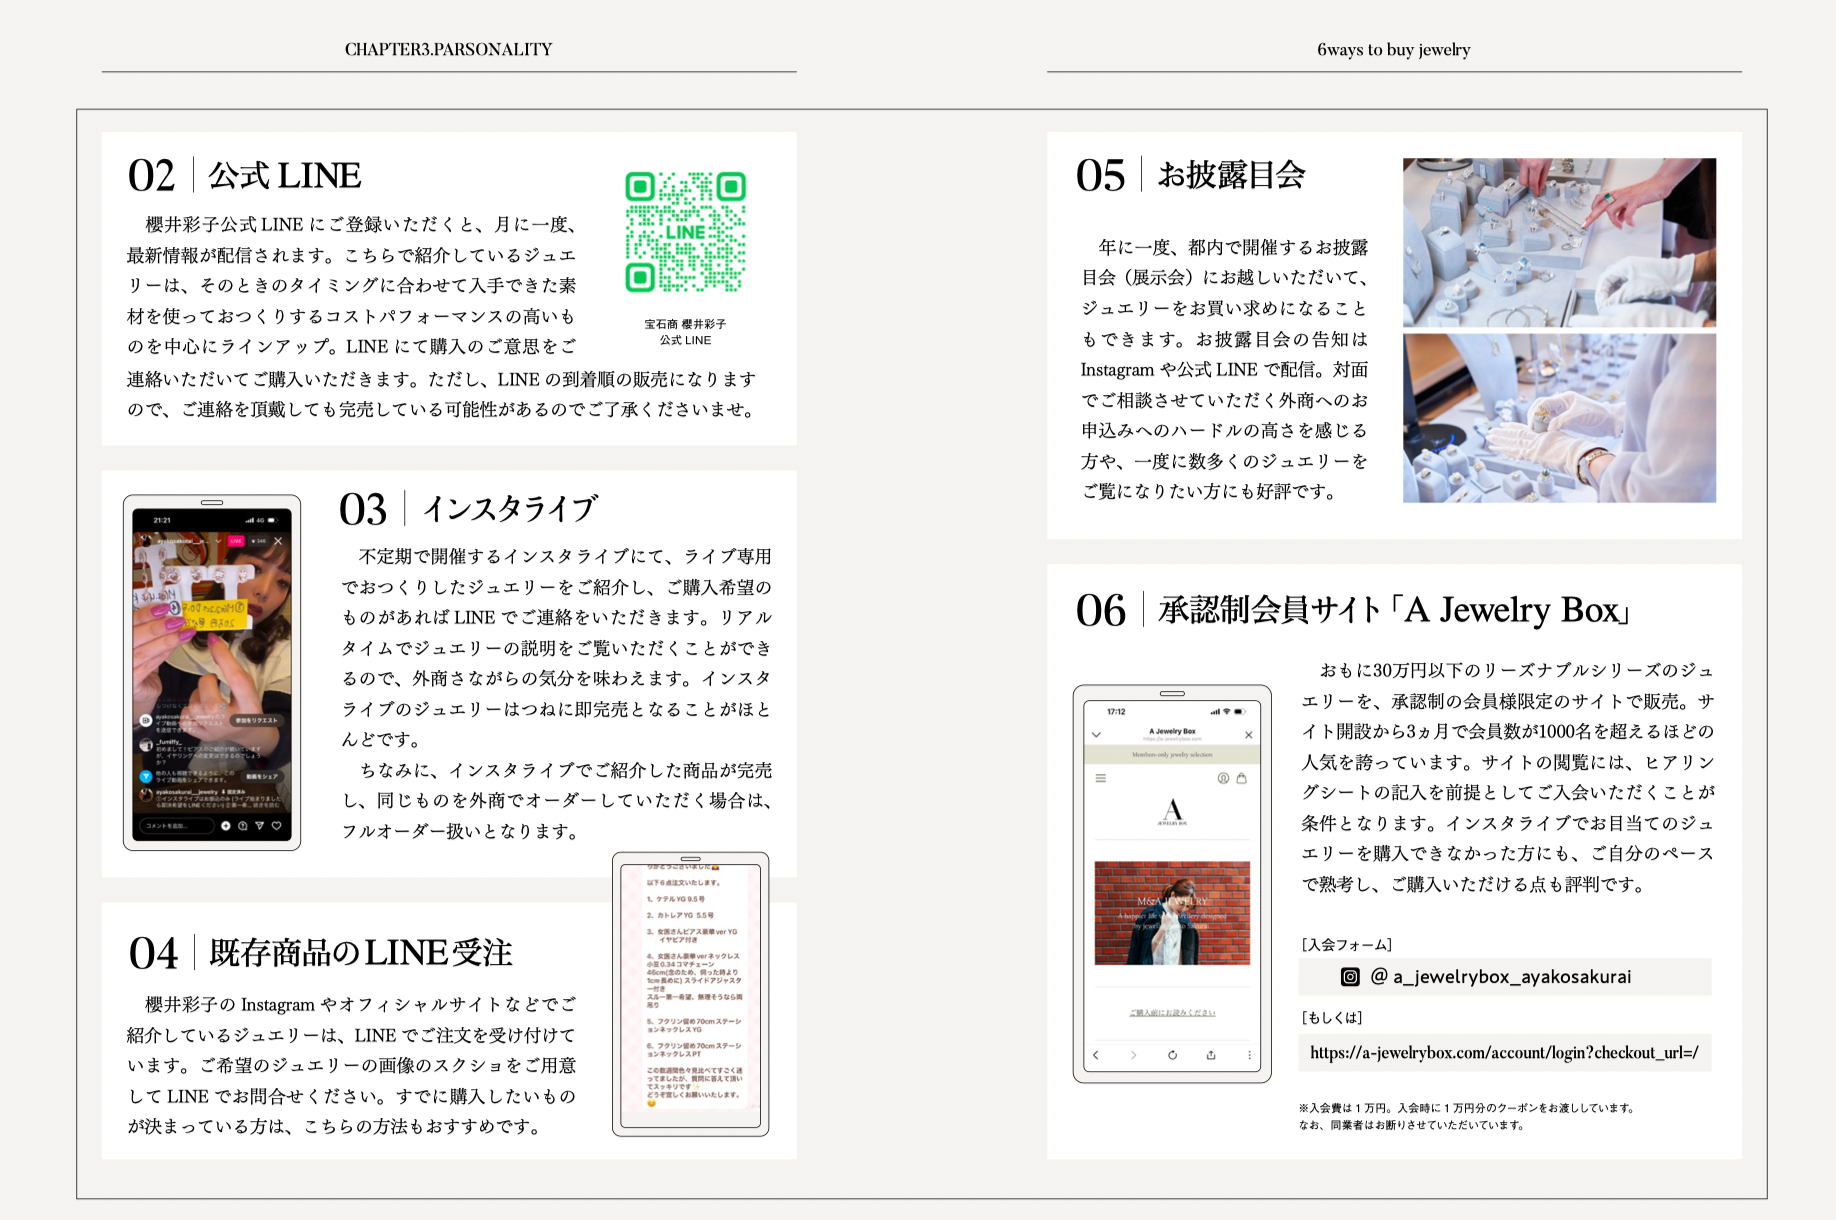1836x1220 pixels.
Task: Tap the reload icon in A Jewelry Box phone
Action: point(1172,1055)
